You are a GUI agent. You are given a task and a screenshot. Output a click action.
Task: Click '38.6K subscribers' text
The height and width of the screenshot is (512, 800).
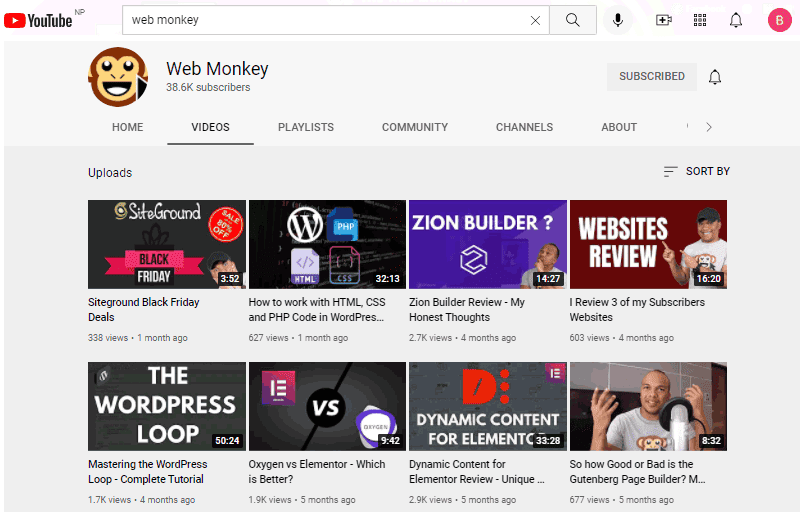pos(208,88)
